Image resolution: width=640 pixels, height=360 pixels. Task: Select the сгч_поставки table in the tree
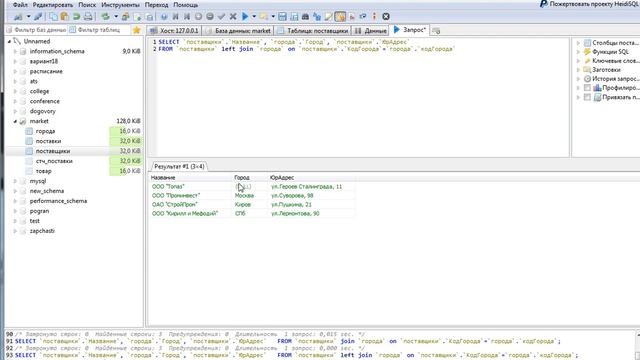pos(54,161)
